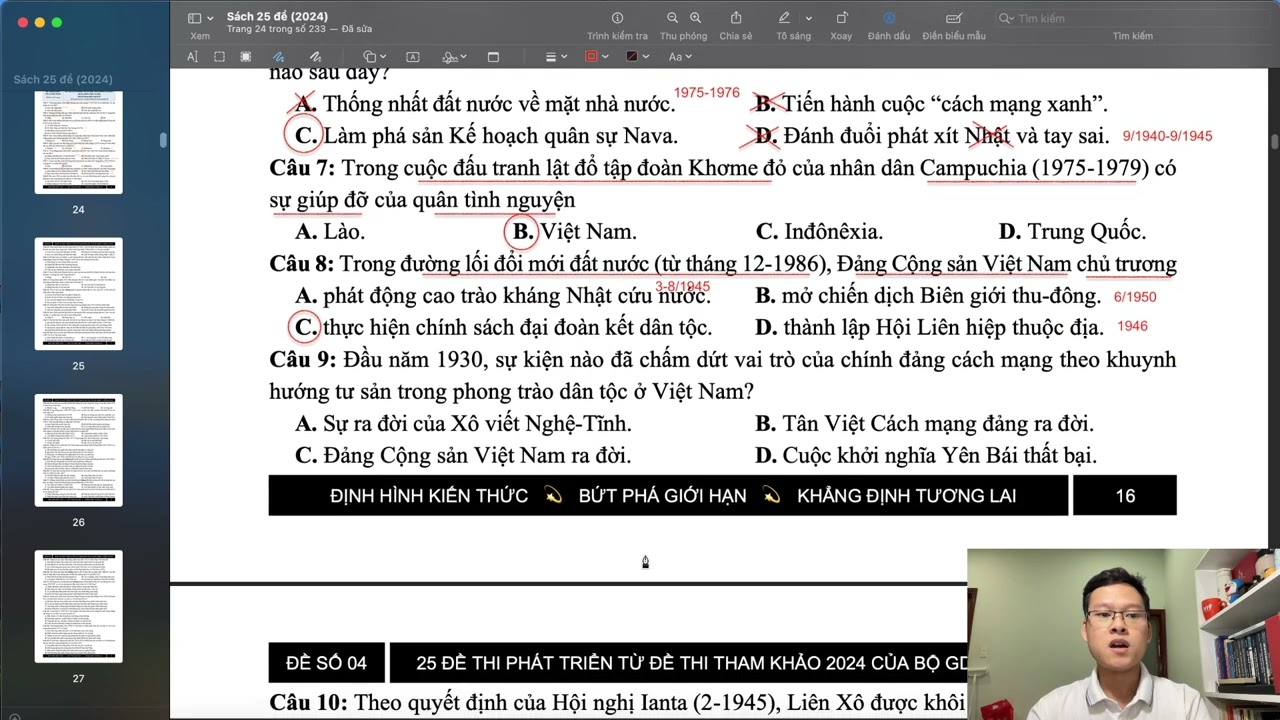Select the Sketch pen tool
This screenshot has width=1280, height=720.
pyautogui.click(x=279, y=57)
